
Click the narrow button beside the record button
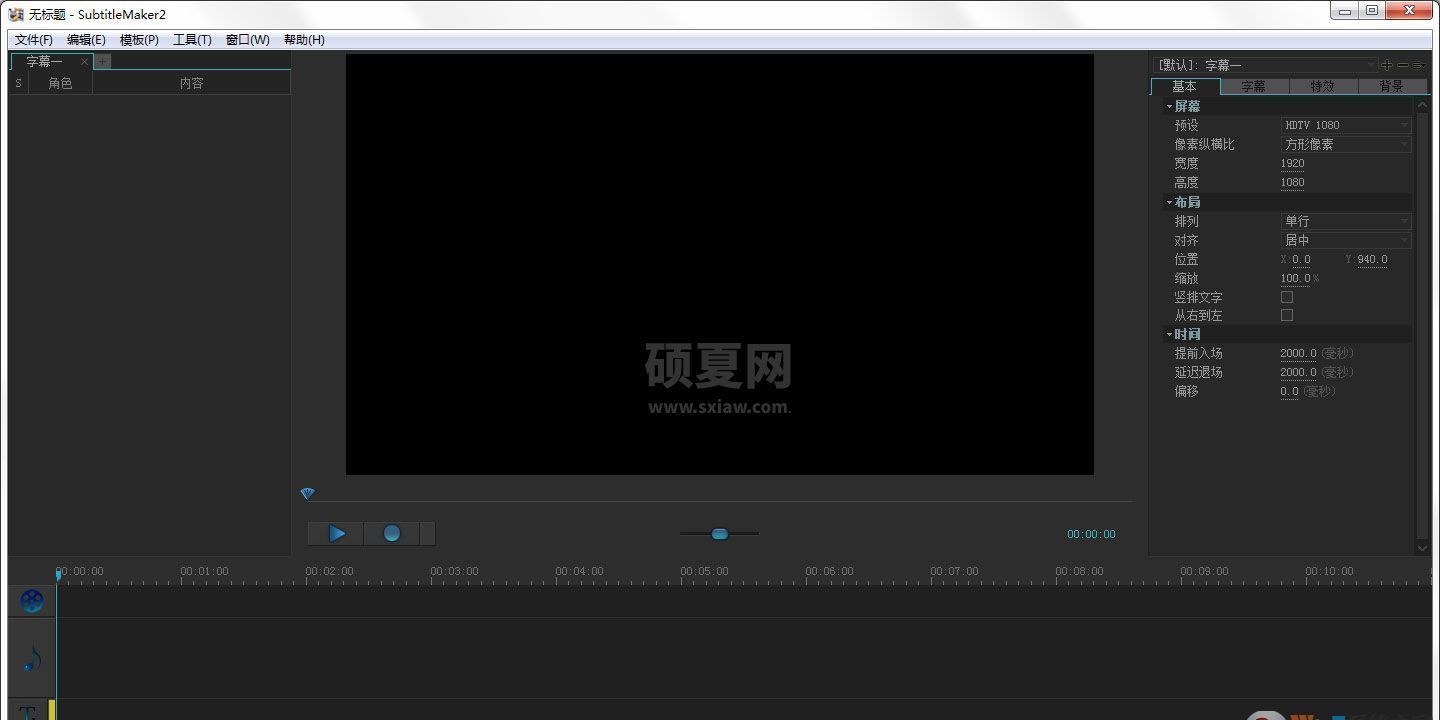pyautogui.click(x=427, y=534)
